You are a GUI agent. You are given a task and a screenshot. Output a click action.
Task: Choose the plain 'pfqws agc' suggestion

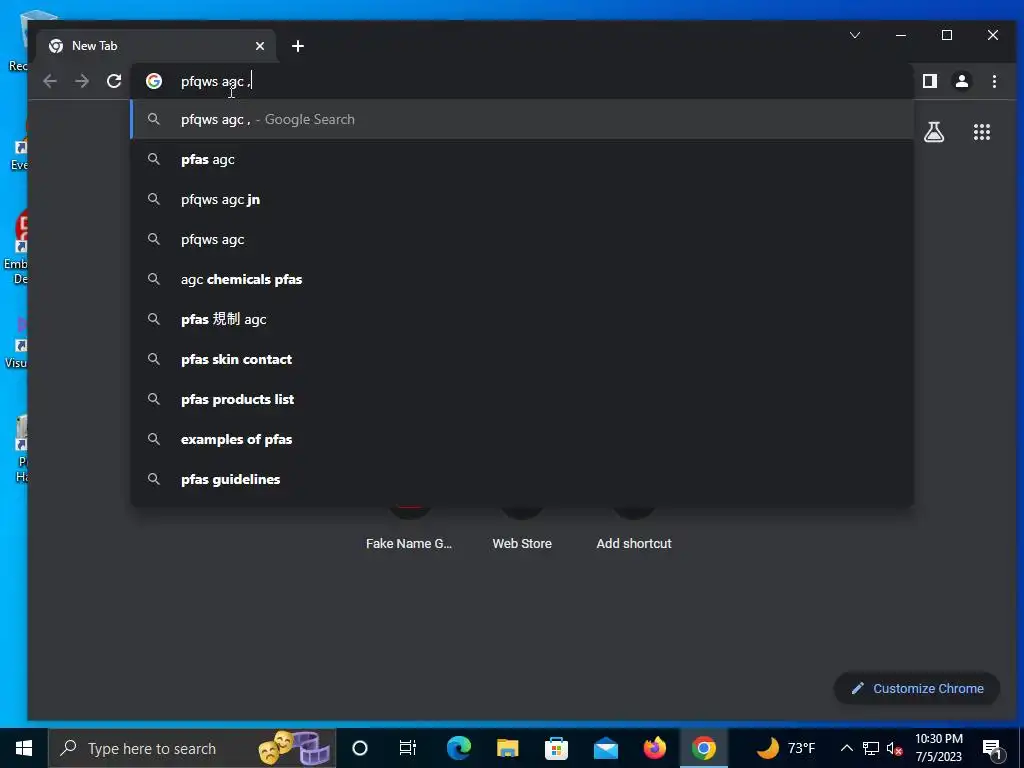522,240
